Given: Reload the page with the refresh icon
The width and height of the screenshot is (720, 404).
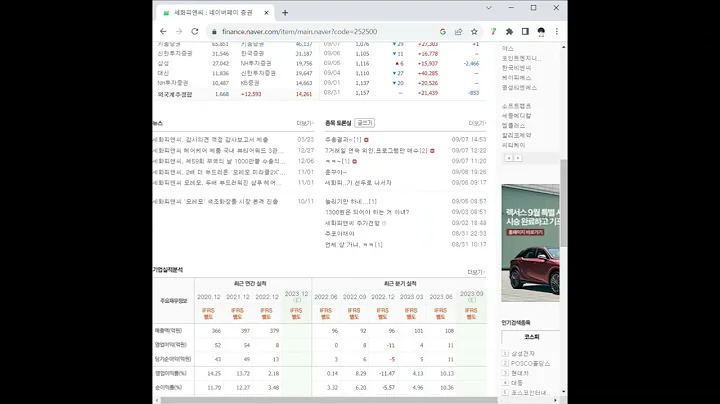Looking at the screenshot, I should (x=195, y=31).
